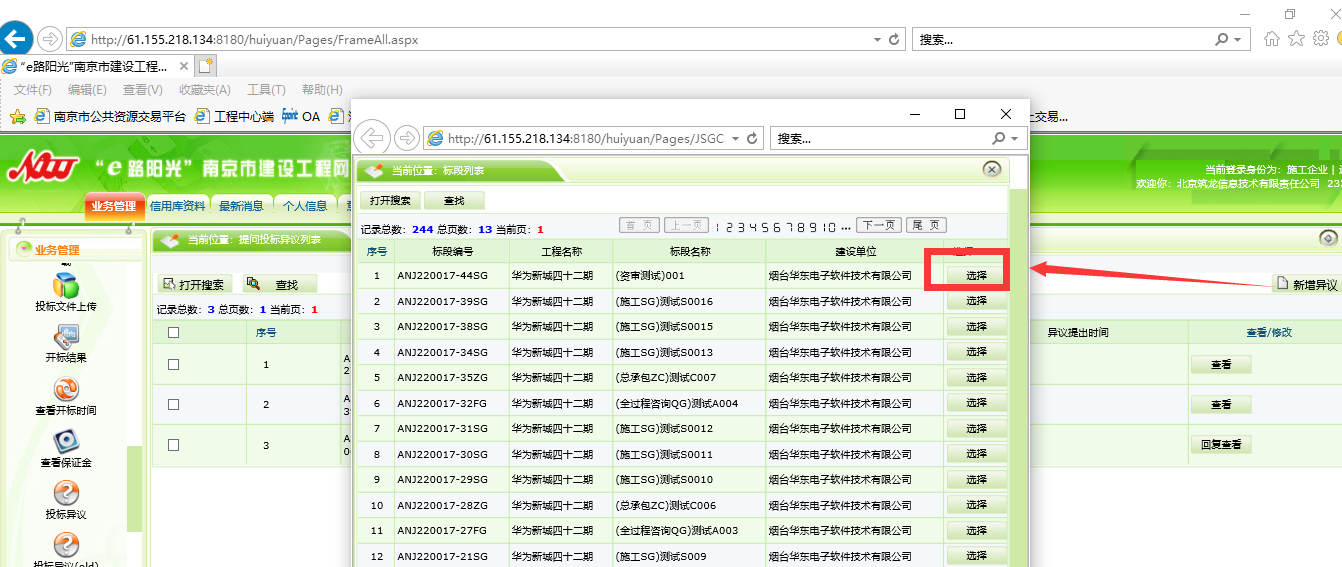The width and height of the screenshot is (1342, 567).
Task: Open OA favorite link
Action: 301,116
